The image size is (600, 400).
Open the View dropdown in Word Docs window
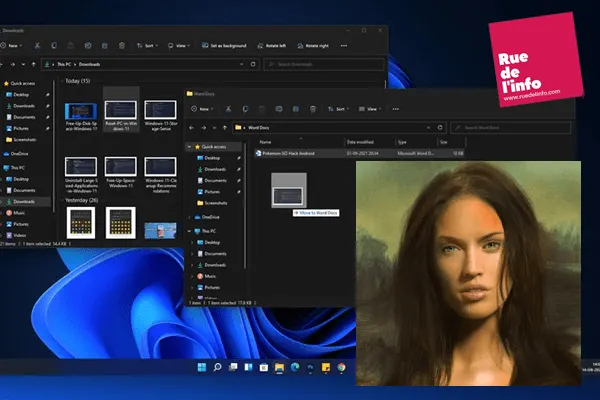coord(370,109)
